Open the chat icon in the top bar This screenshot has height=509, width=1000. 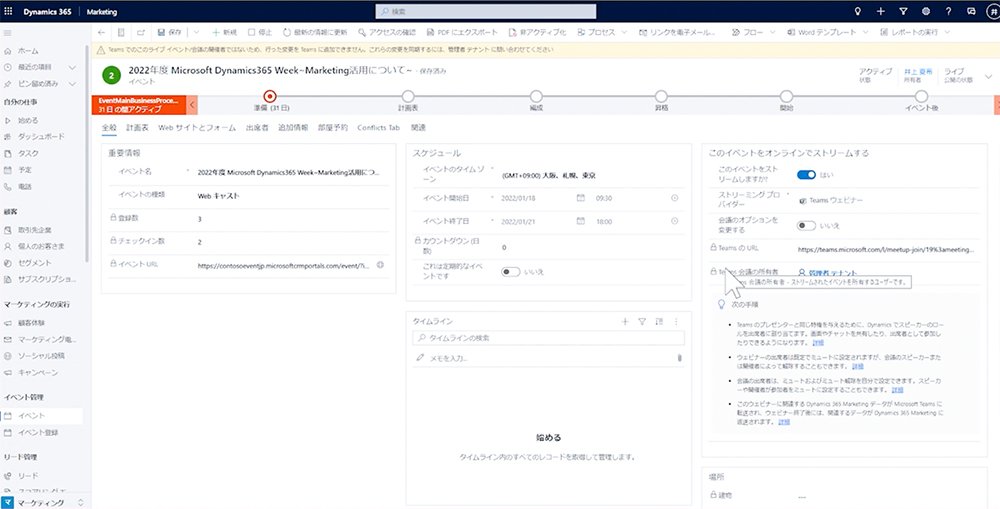click(x=971, y=11)
